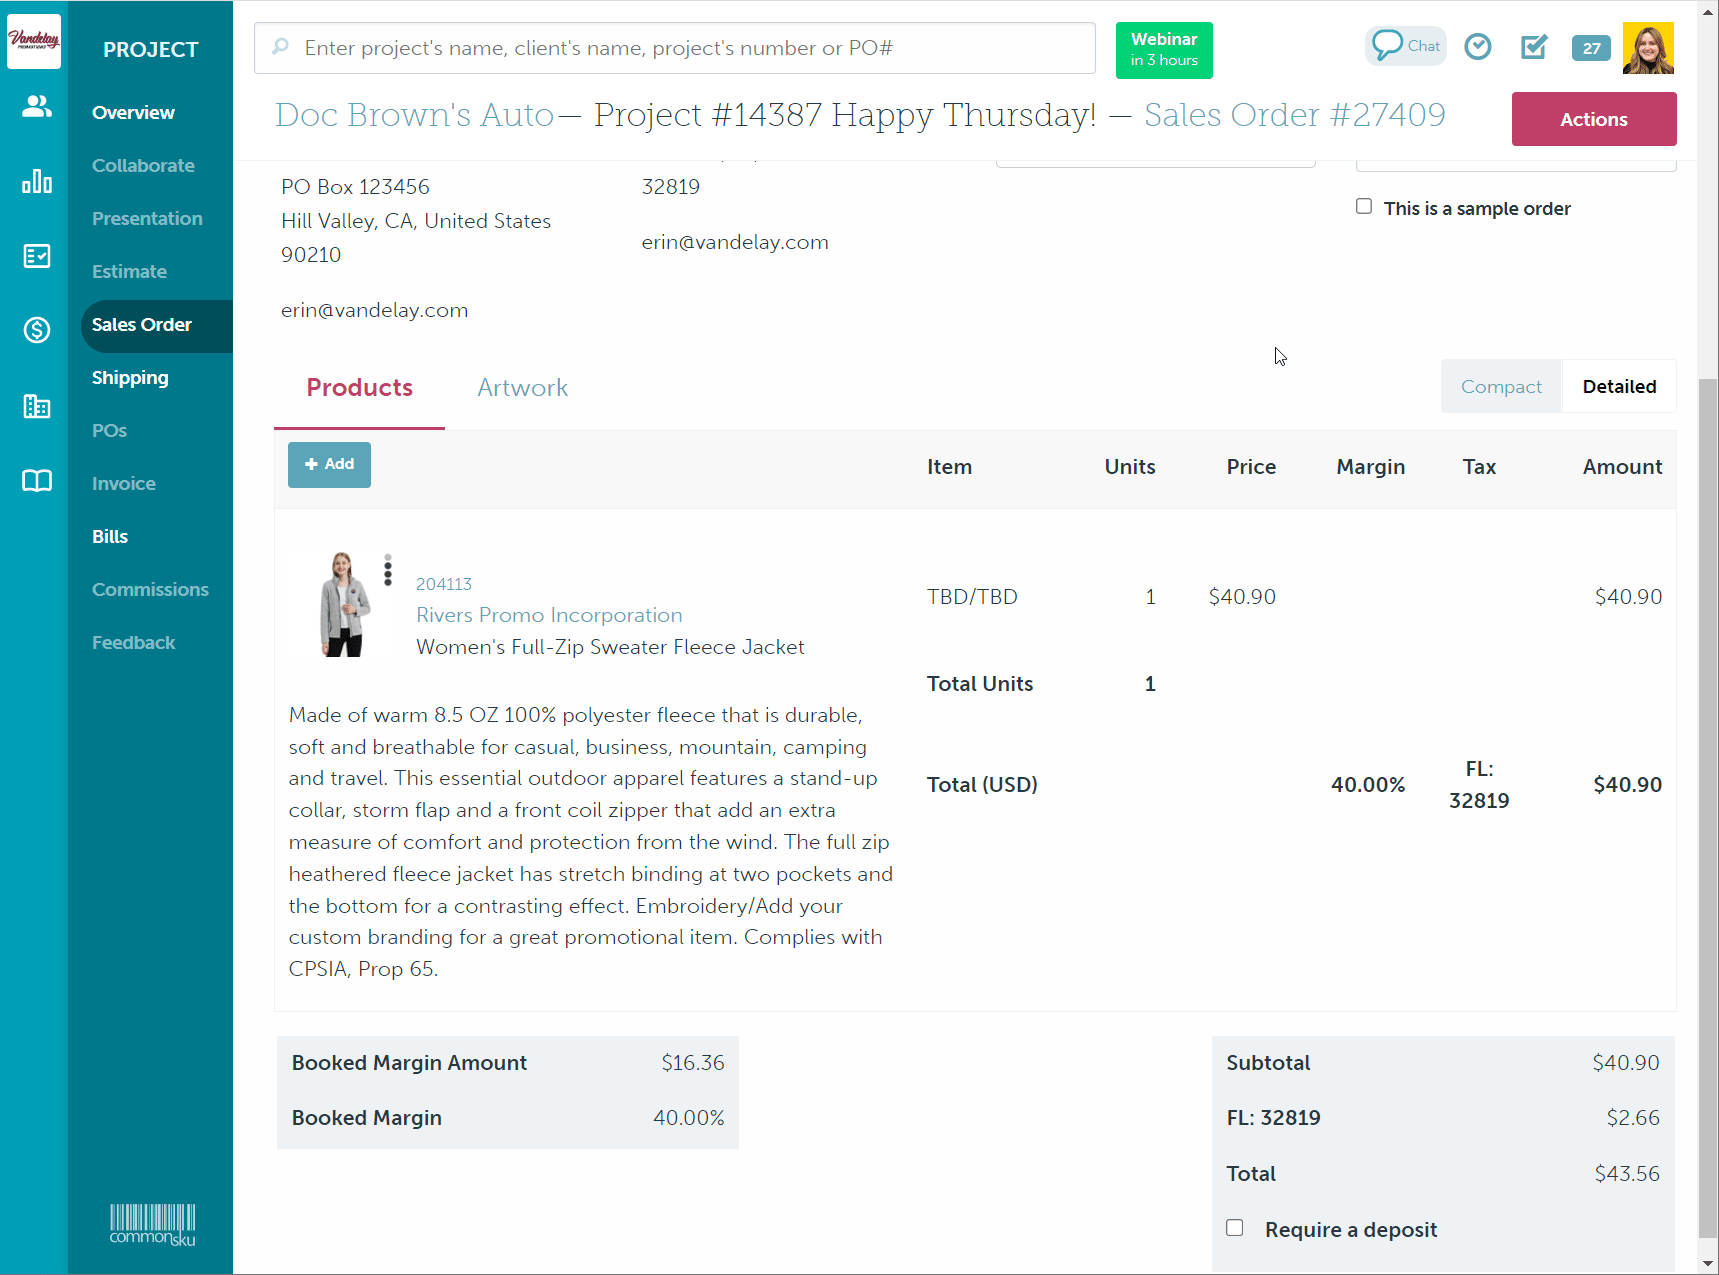Open the contacts people icon in sidebar
Image resolution: width=1719 pixels, height=1275 pixels.
(37, 106)
